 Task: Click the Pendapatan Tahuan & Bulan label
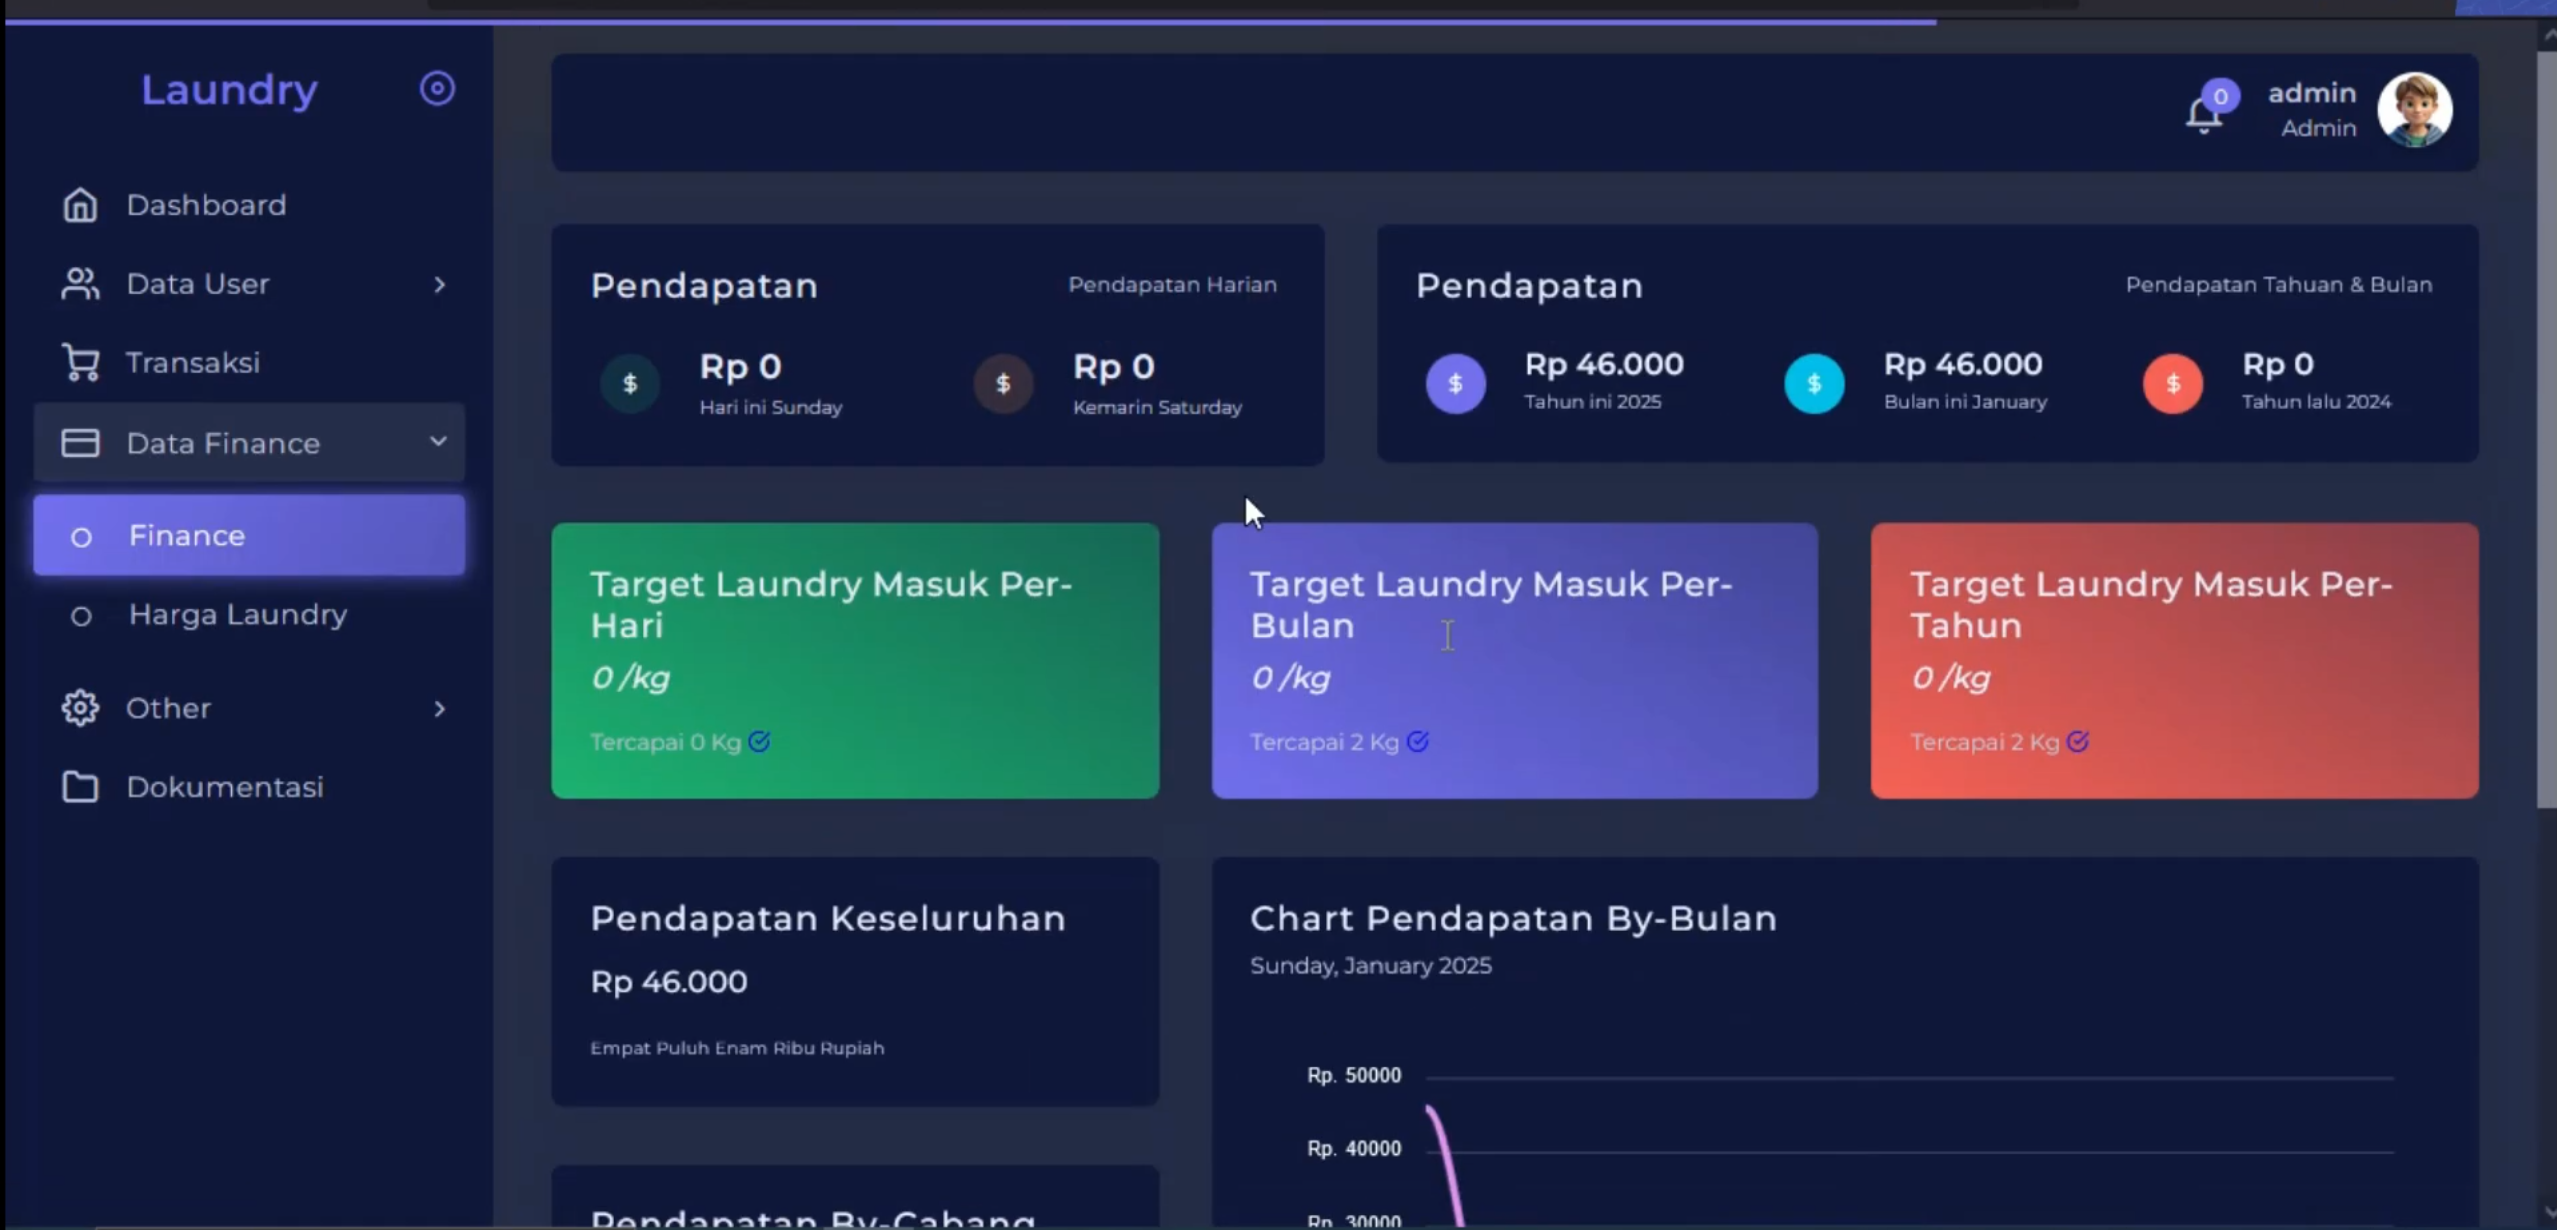pyautogui.click(x=2278, y=285)
